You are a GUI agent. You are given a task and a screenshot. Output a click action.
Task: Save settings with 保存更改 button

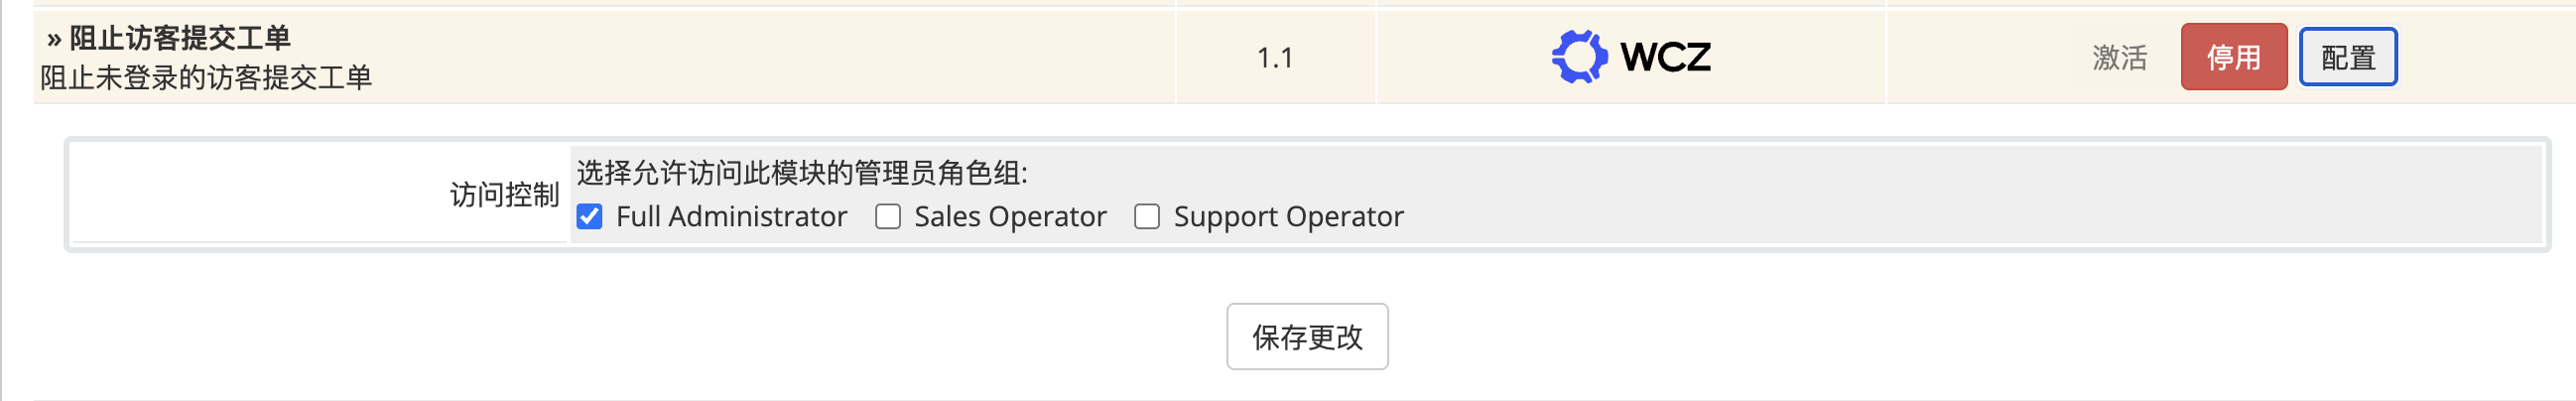click(x=1307, y=337)
